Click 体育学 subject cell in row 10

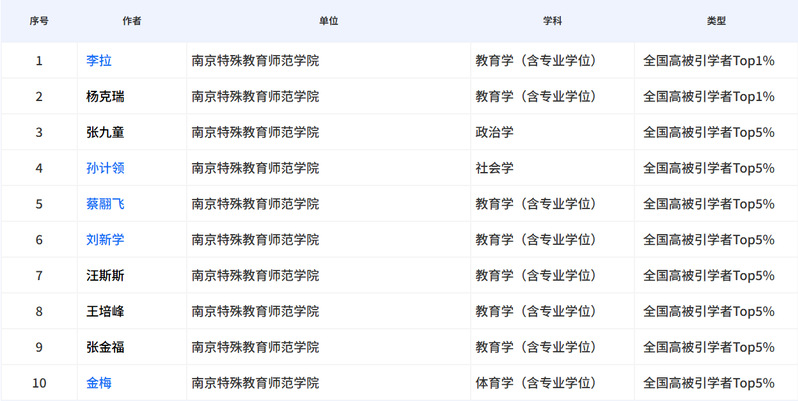535,383
